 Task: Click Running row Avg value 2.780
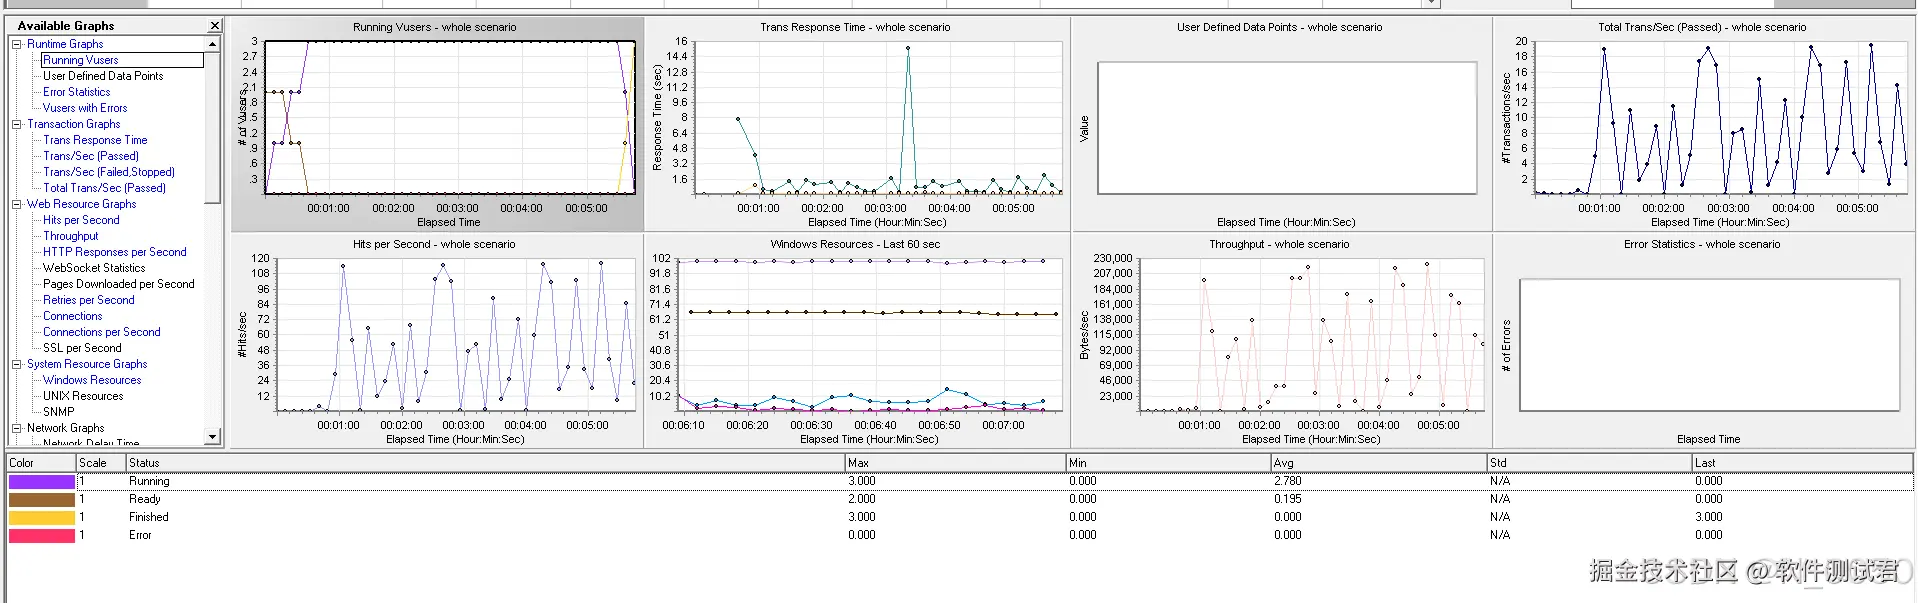(1288, 481)
